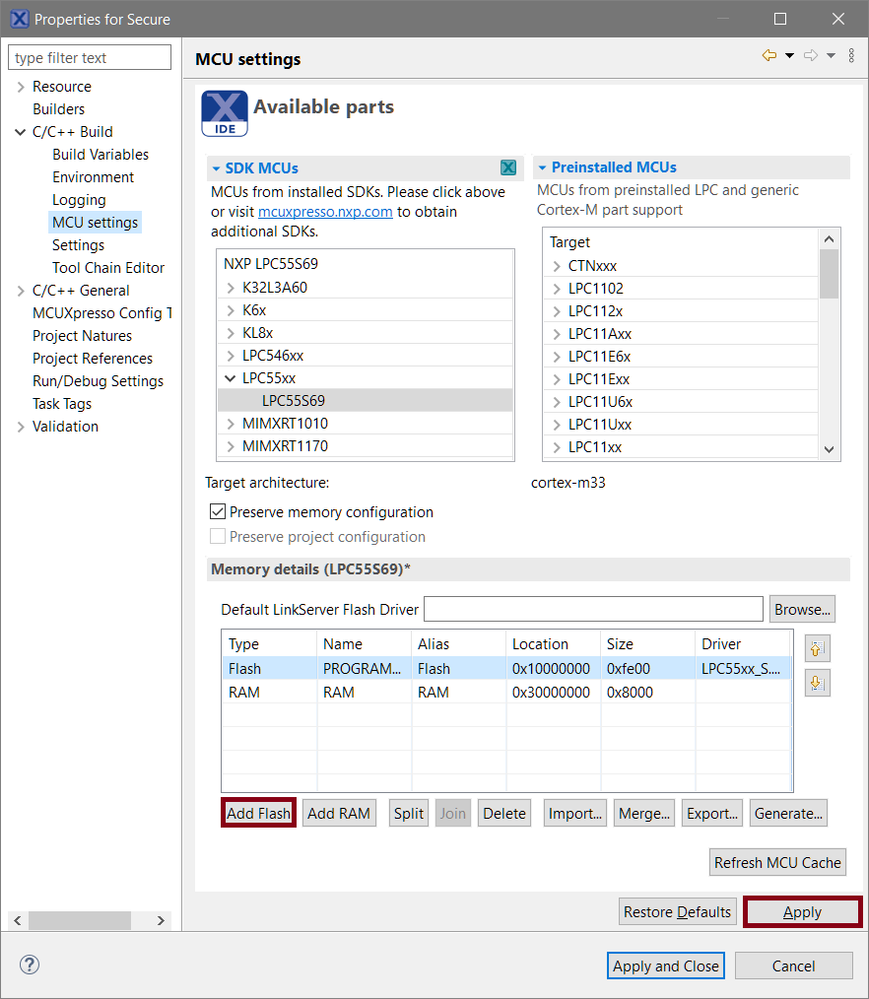Select LPC546xx in SDK list
869x999 pixels.
coord(273,356)
